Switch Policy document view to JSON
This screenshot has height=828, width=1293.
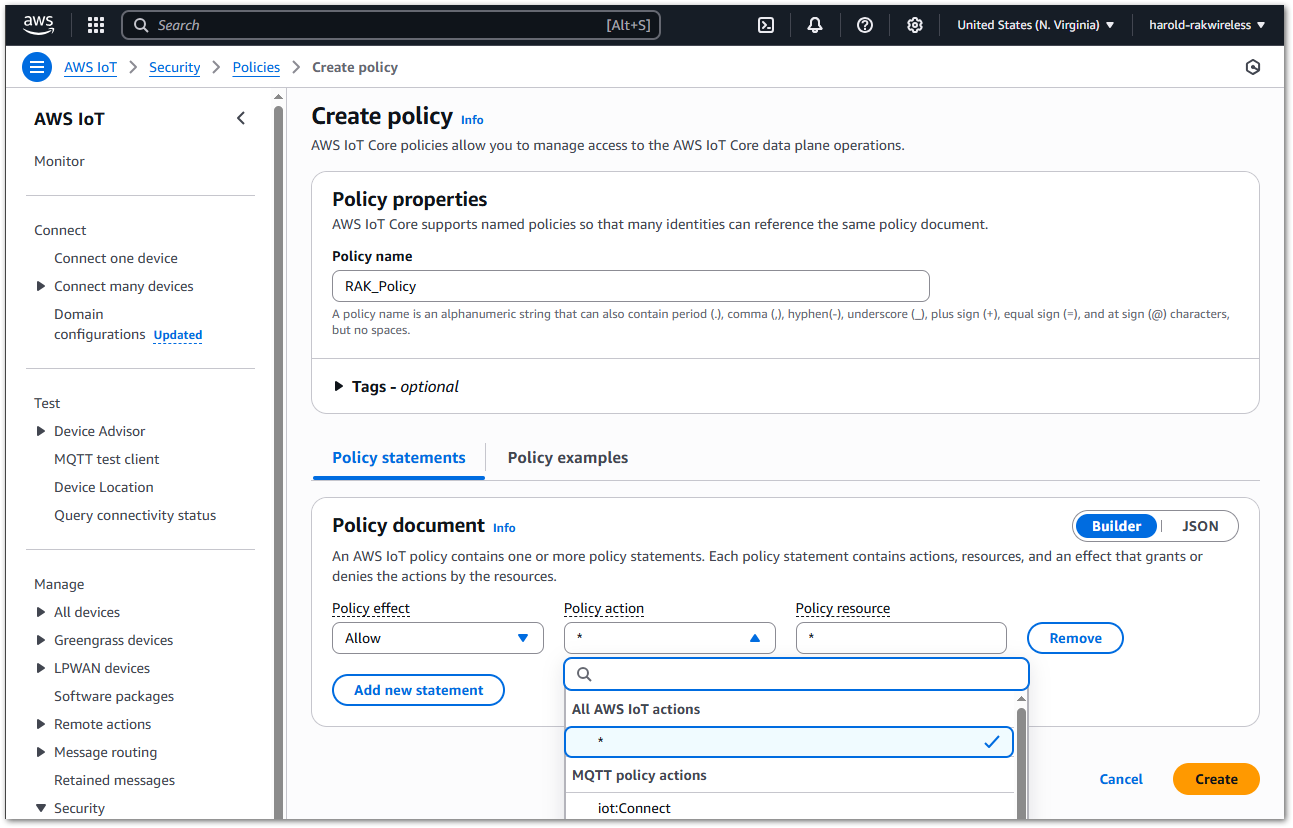tap(1199, 525)
